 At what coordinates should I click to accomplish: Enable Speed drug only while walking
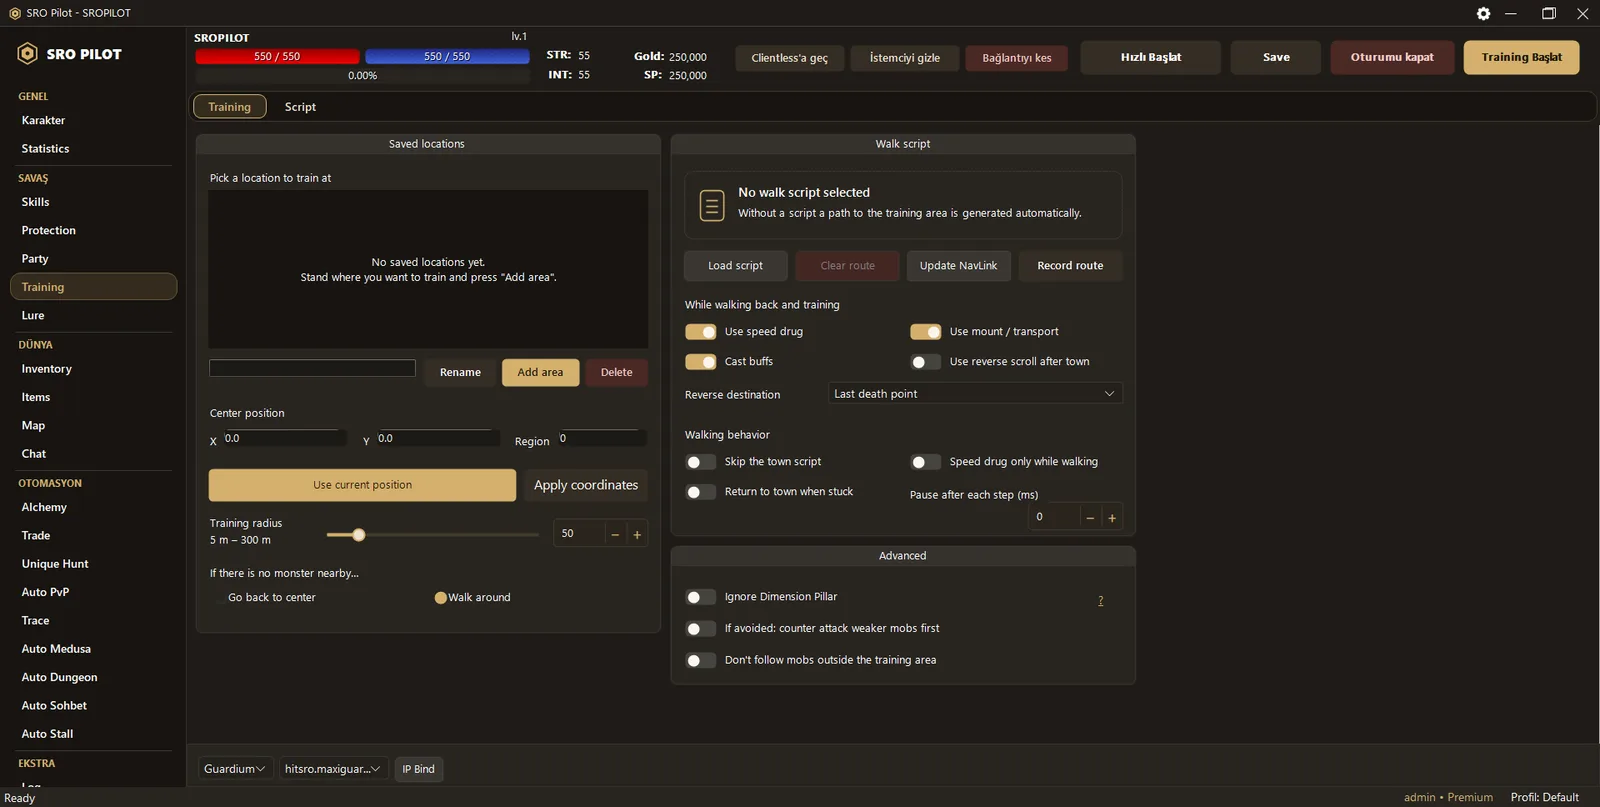[926, 462]
